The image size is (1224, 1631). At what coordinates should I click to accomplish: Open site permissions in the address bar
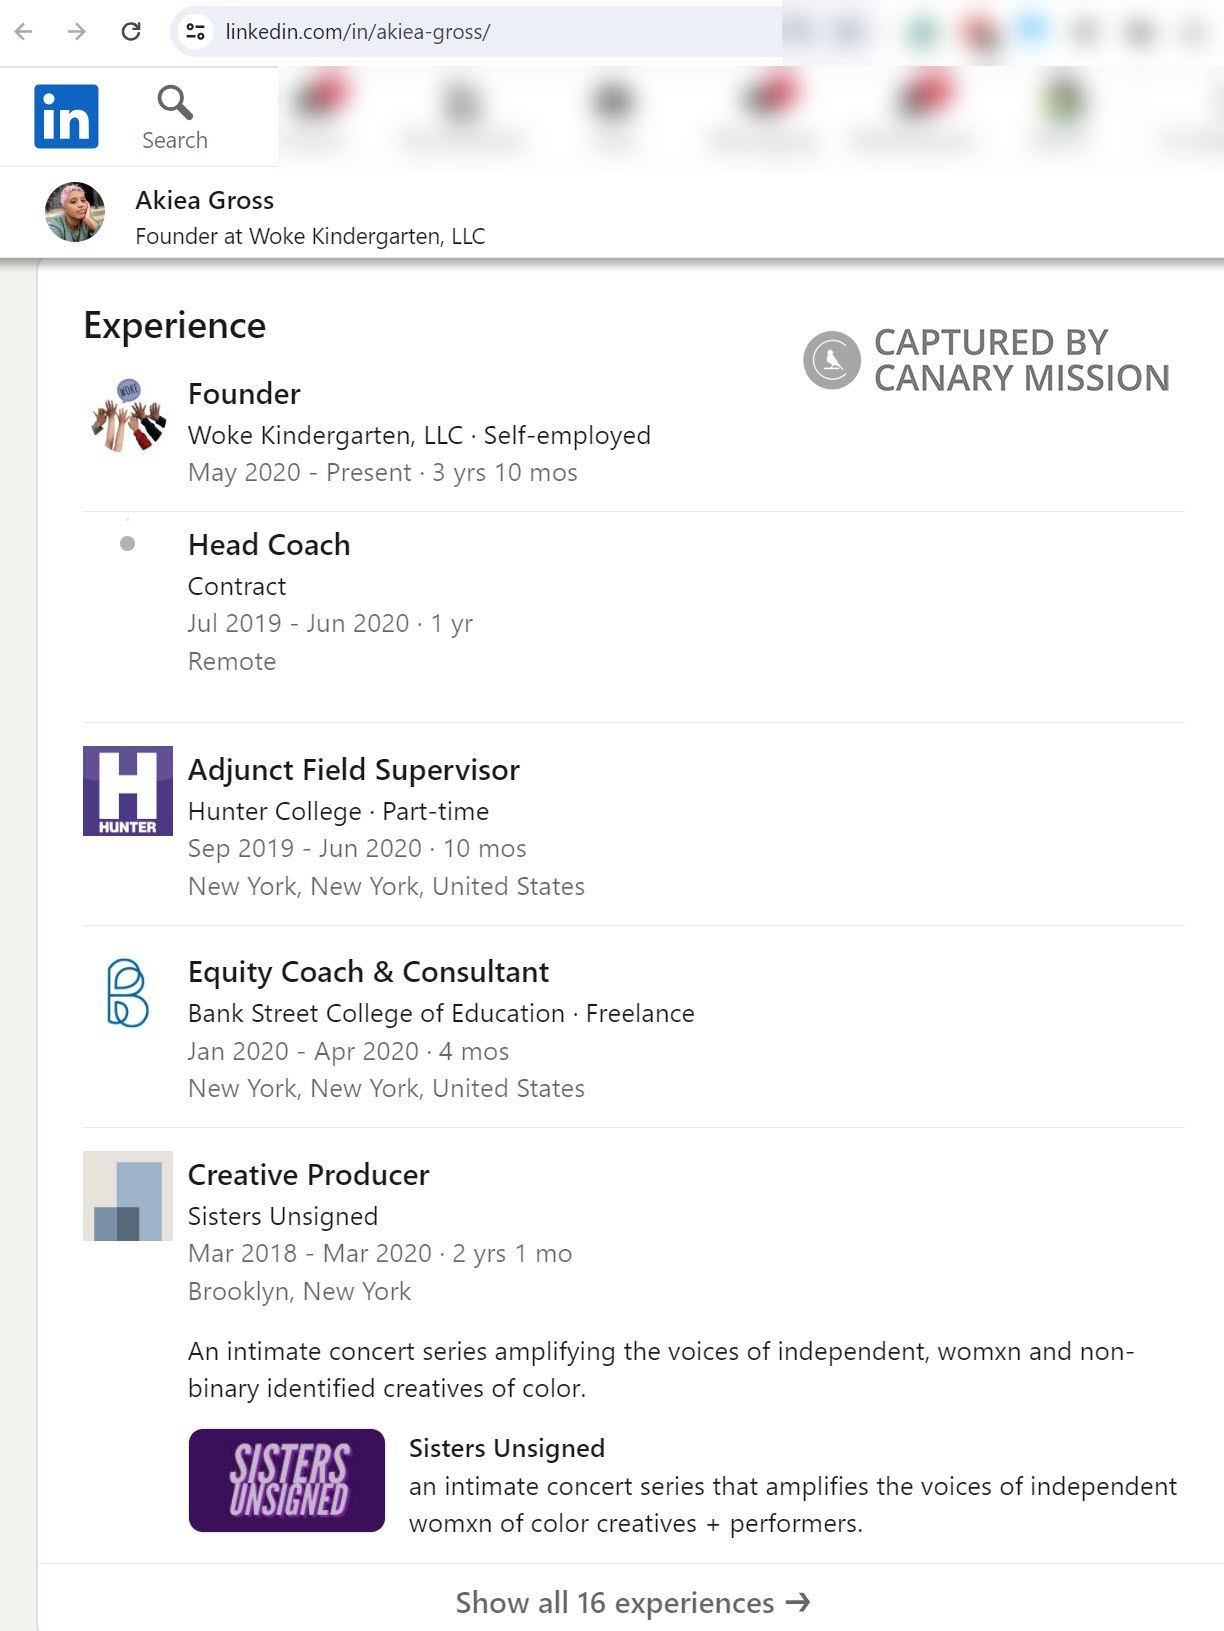click(196, 31)
